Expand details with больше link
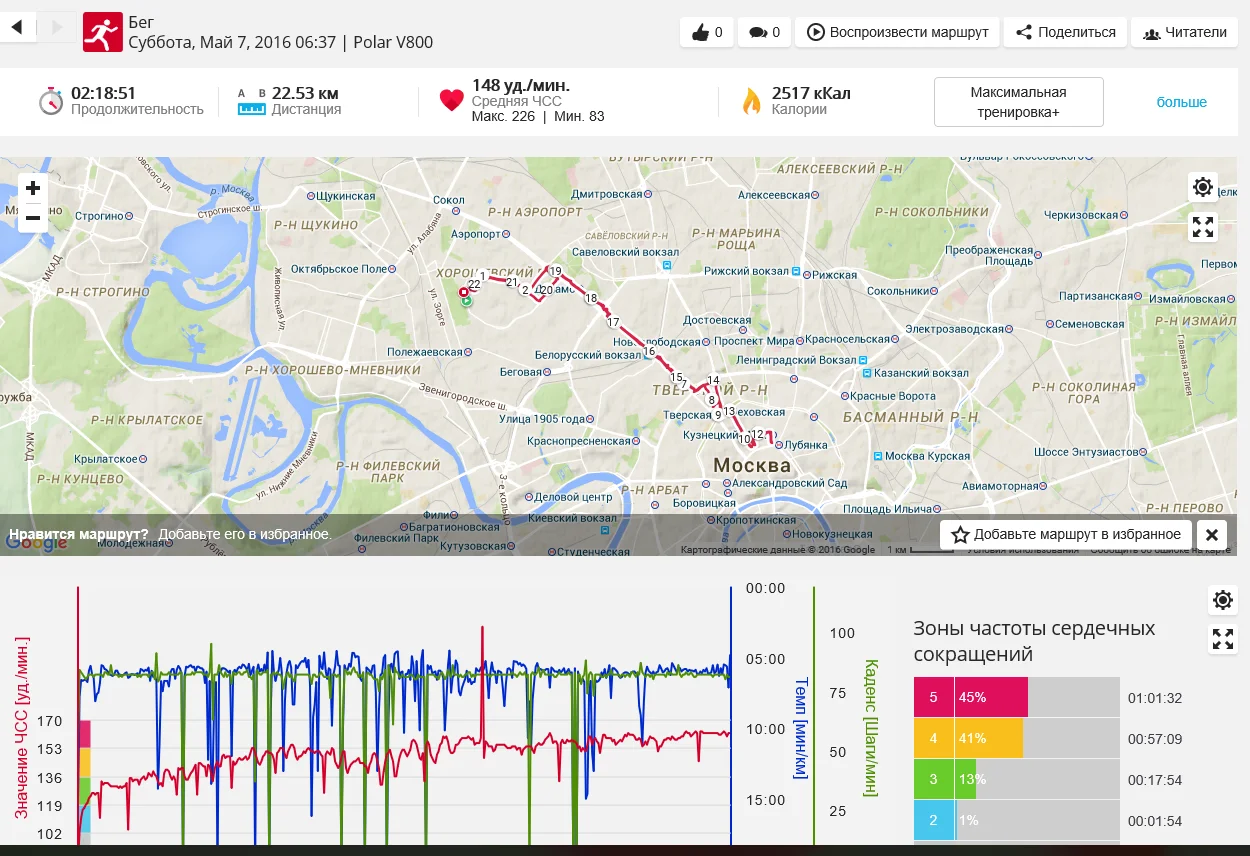The height and width of the screenshot is (856, 1250). pyautogui.click(x=1182, y=102)
